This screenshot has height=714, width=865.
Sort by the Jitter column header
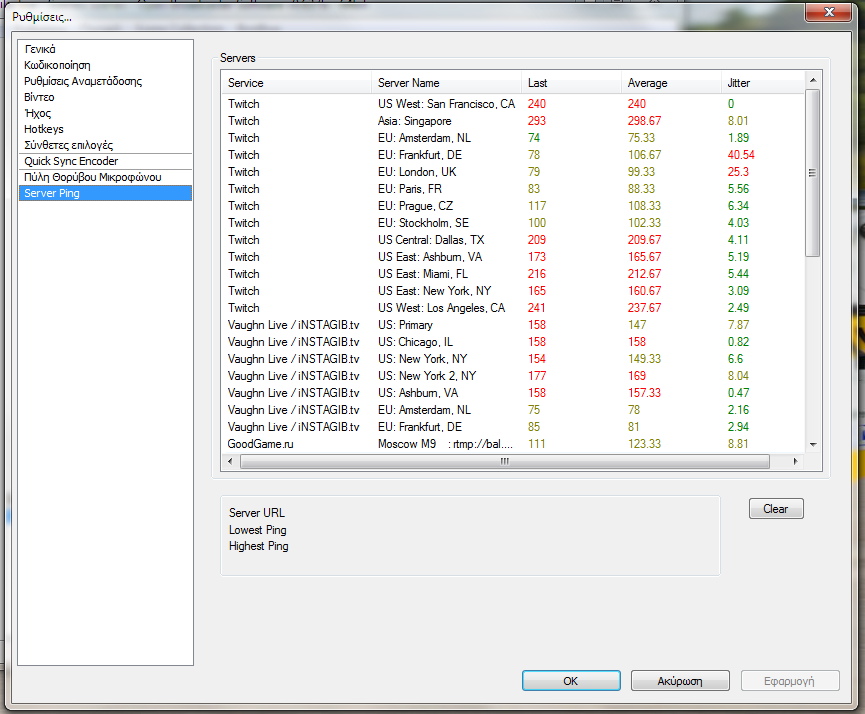tap(763, 83)
